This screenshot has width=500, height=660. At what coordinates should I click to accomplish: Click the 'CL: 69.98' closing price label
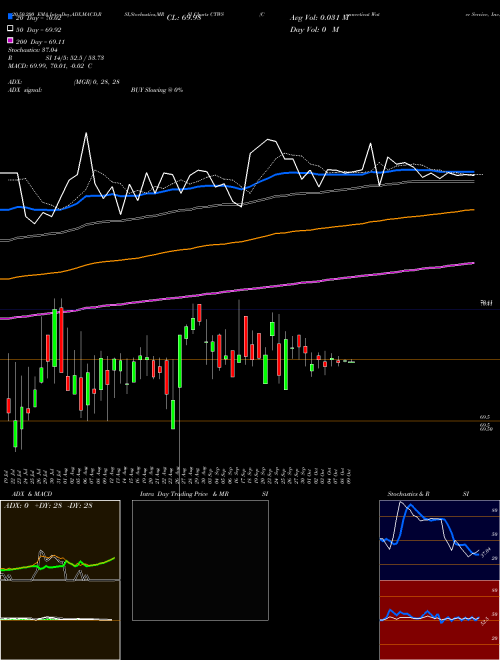coord(184,18)
